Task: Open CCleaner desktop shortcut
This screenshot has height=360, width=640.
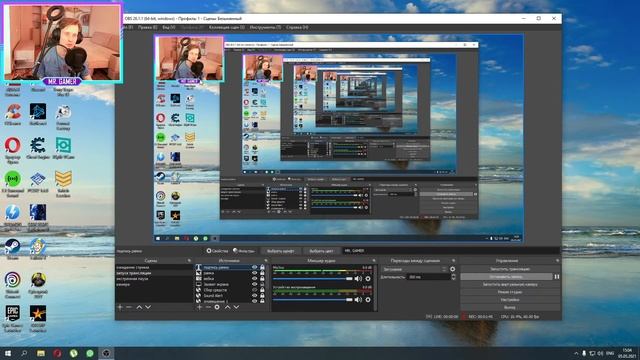Action: point(13,114)
